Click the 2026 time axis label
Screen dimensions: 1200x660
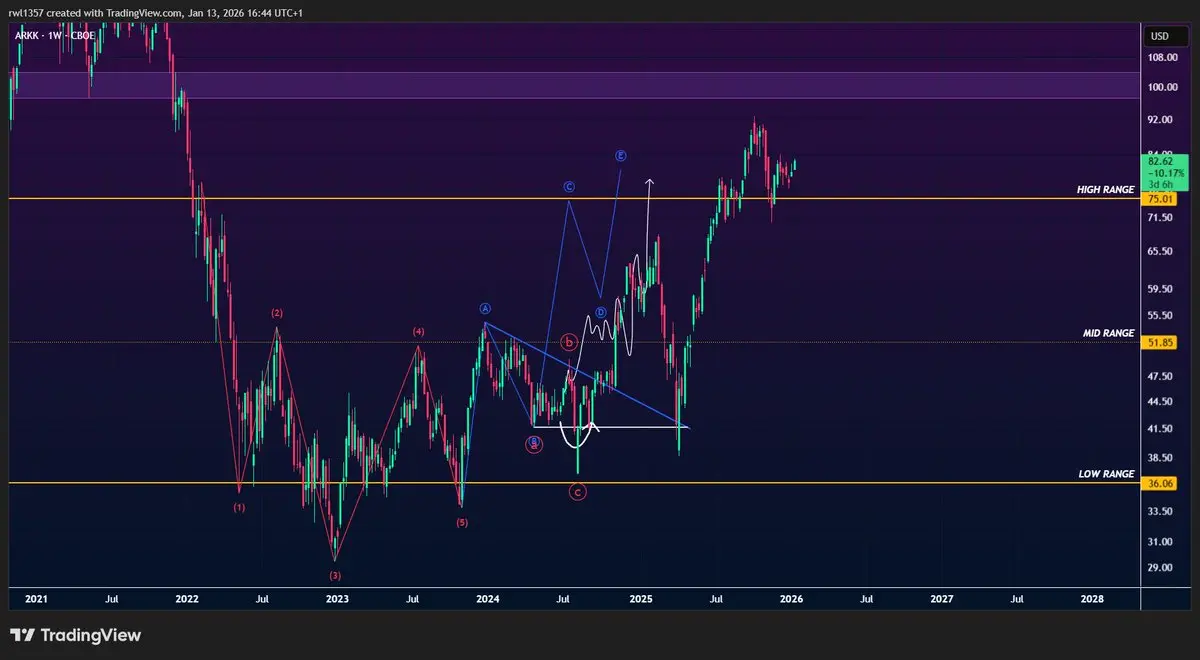790,599
